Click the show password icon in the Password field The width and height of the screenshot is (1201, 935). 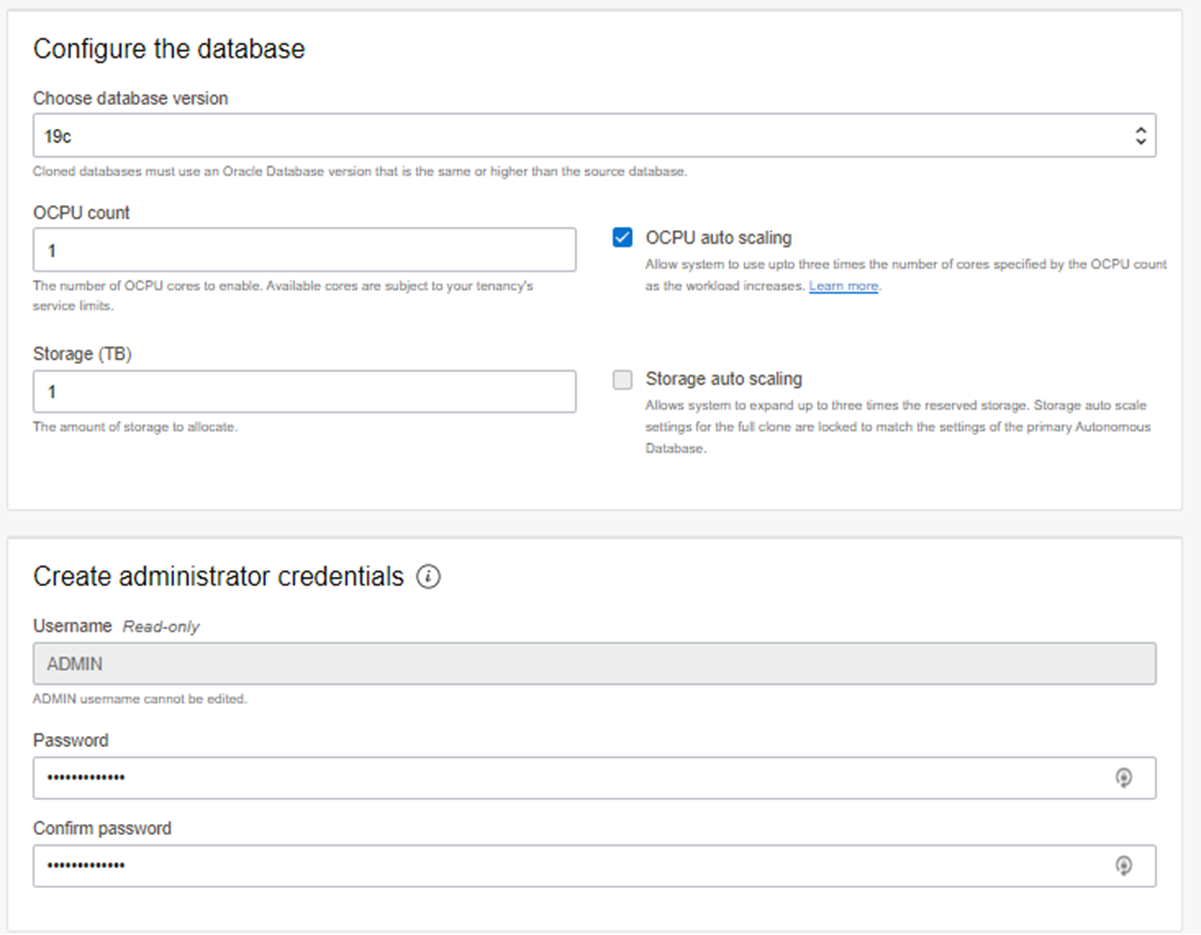[x=1124, y=778]
